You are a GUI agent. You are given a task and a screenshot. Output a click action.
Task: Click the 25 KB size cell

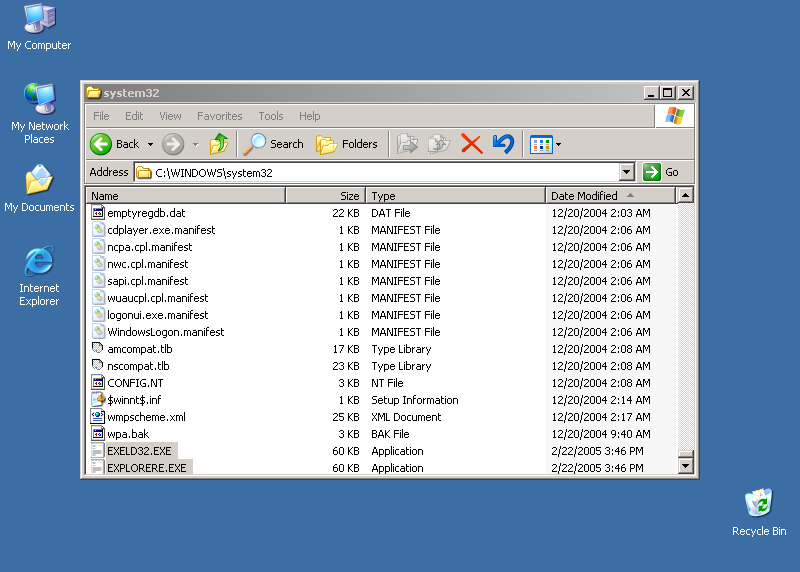pos(346,417)
